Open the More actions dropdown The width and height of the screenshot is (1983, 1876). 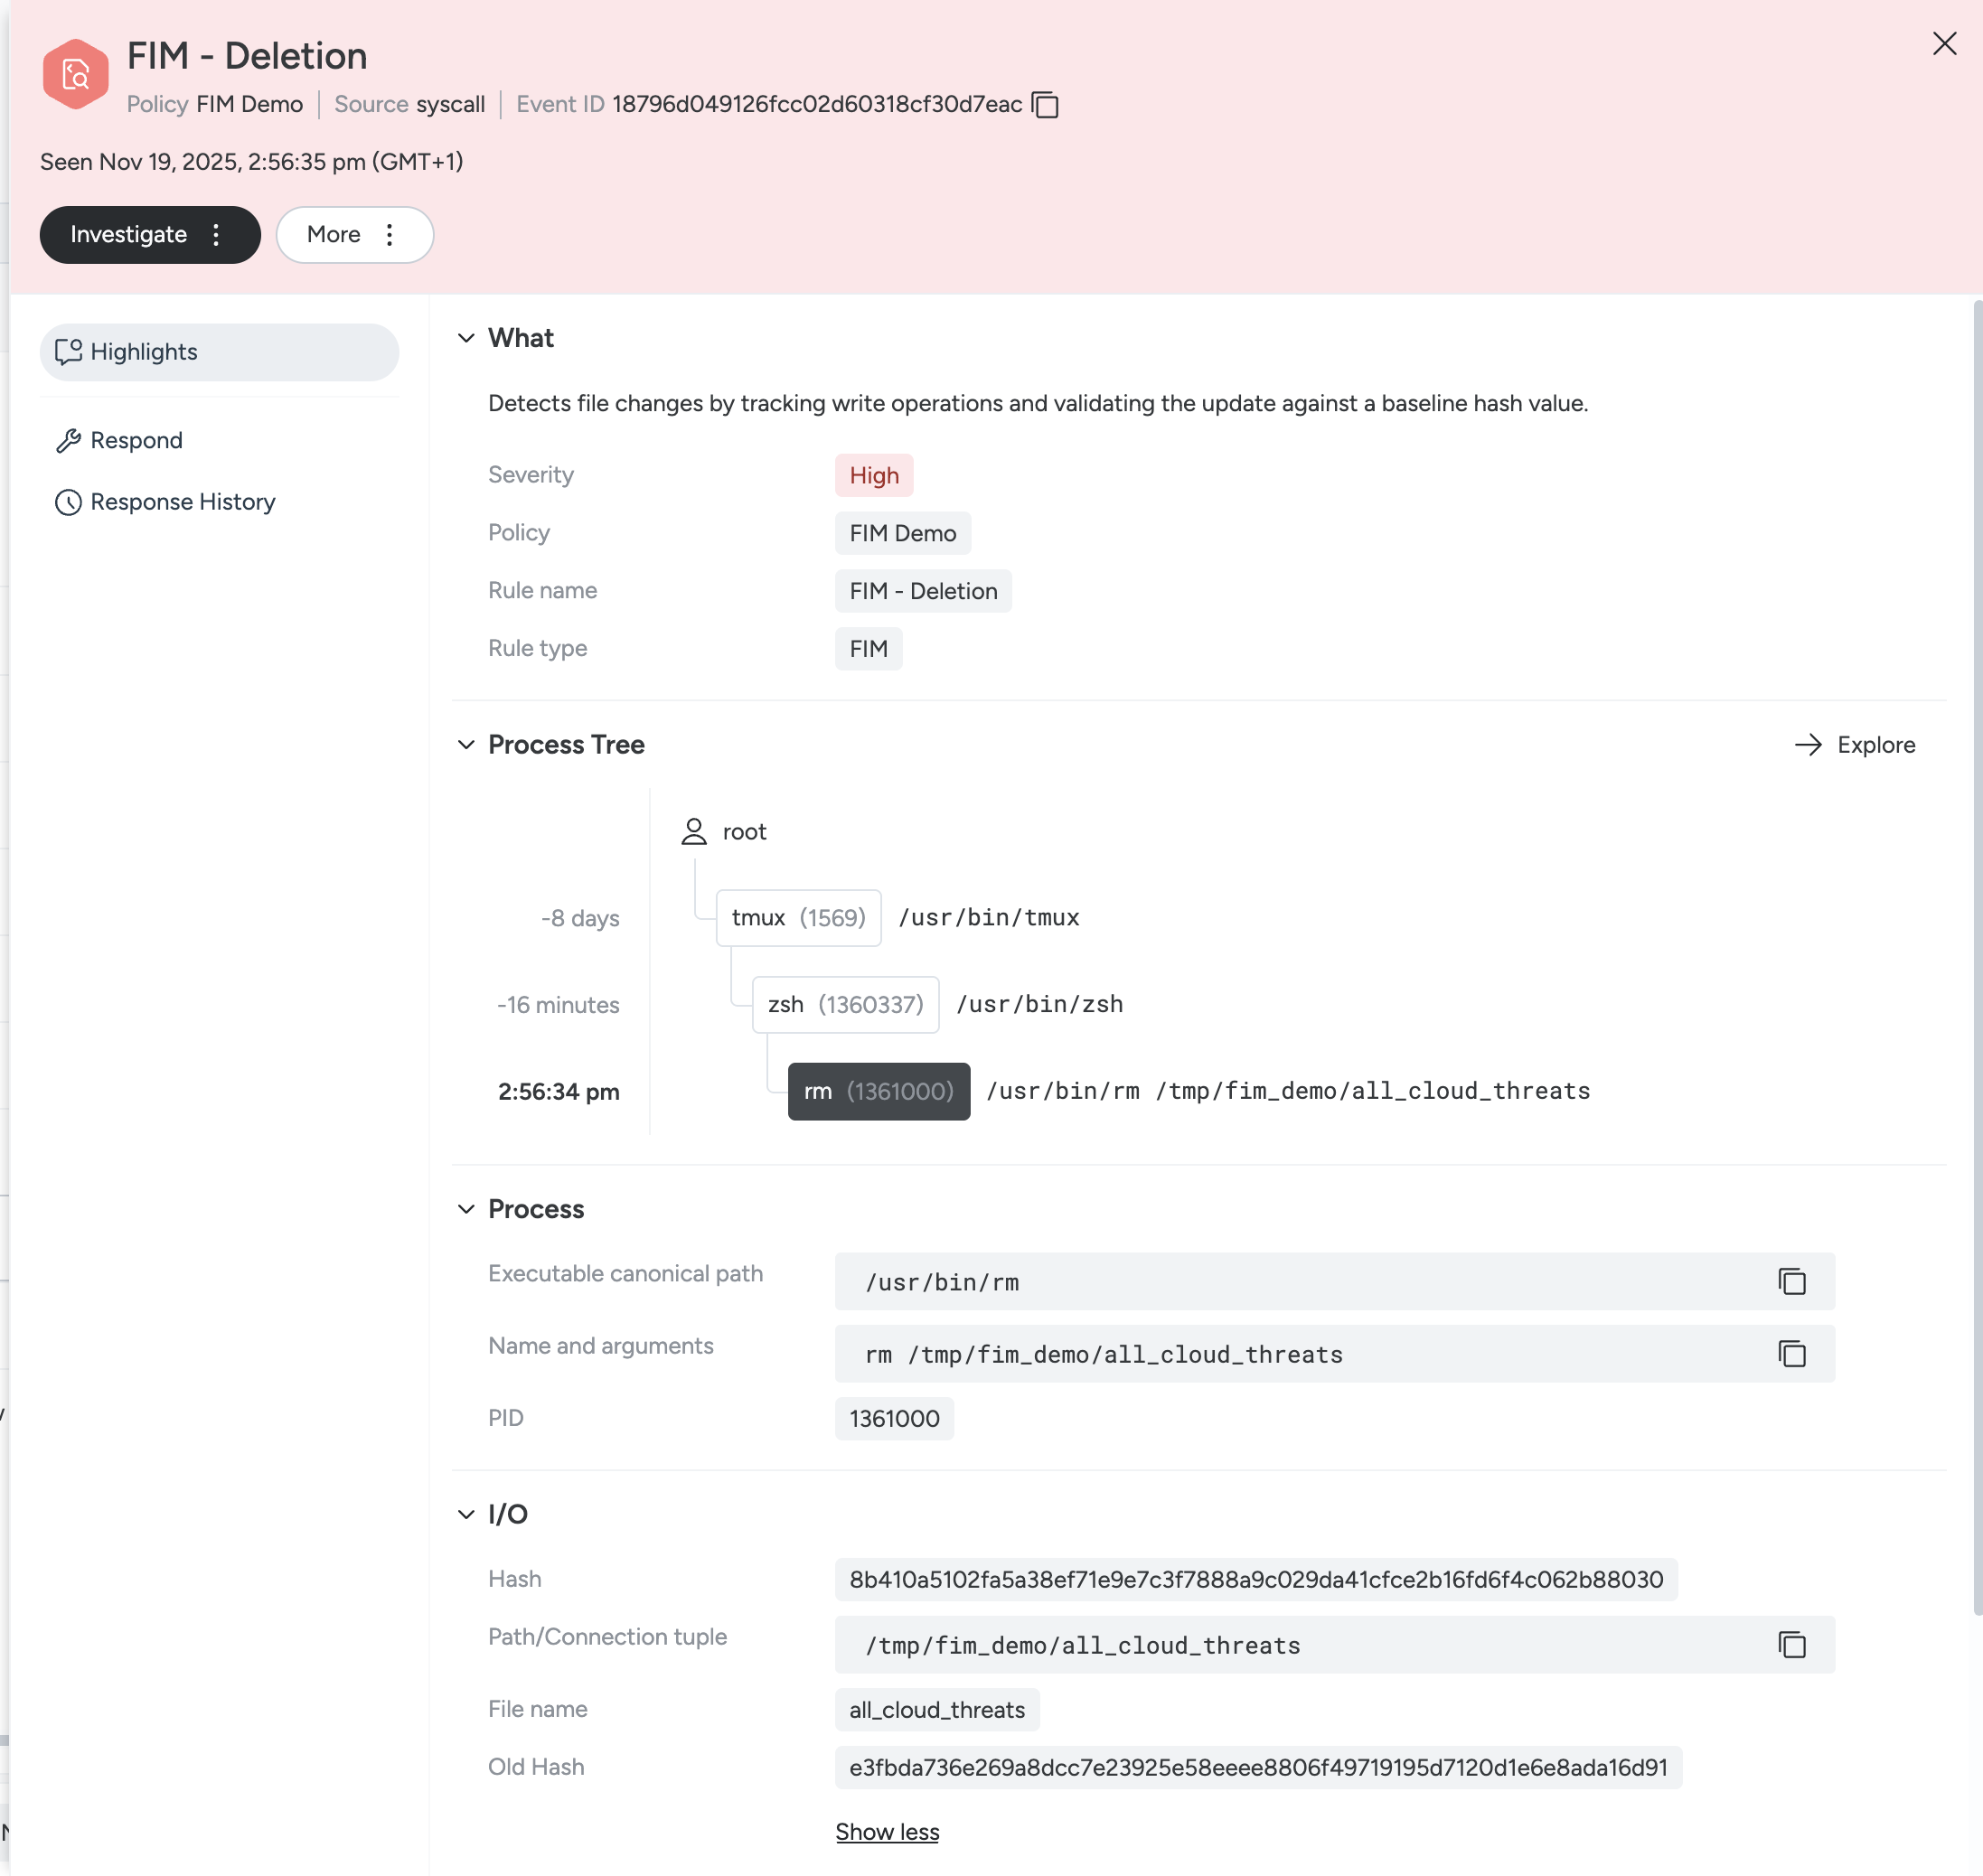pyautogui.click(x=354, y=234)
